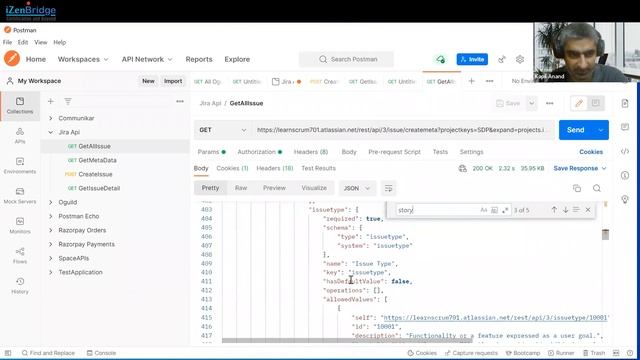Image resolution: width=640 pixels, height=360 pixels.
Task: Open the Flows sidebar panel
Action: 20,256
